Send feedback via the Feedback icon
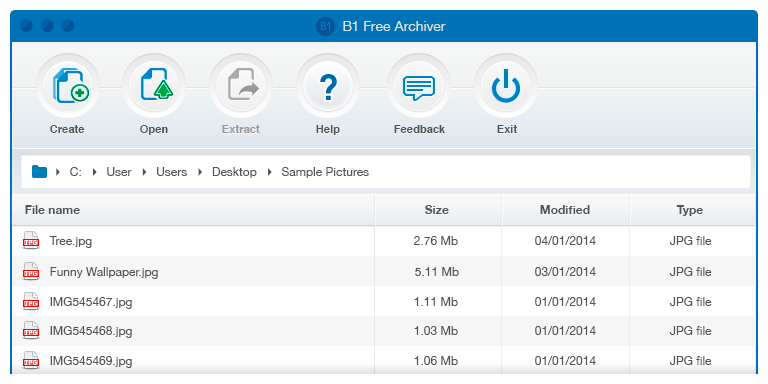This screenshot has width=768, height=384. [x=419, y=86]
